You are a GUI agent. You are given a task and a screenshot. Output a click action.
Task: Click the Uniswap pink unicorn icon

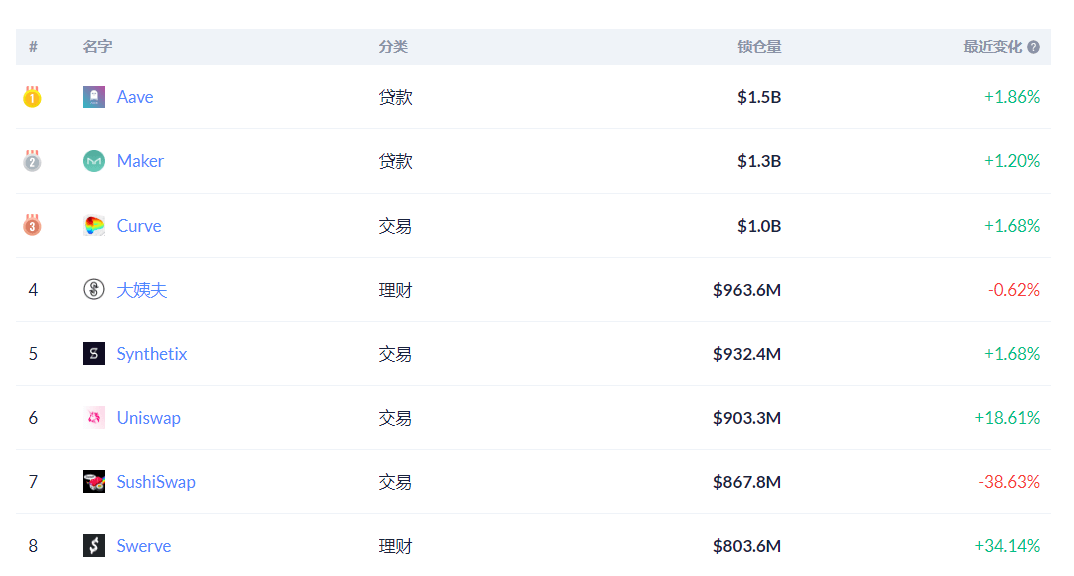click(93, 418)
